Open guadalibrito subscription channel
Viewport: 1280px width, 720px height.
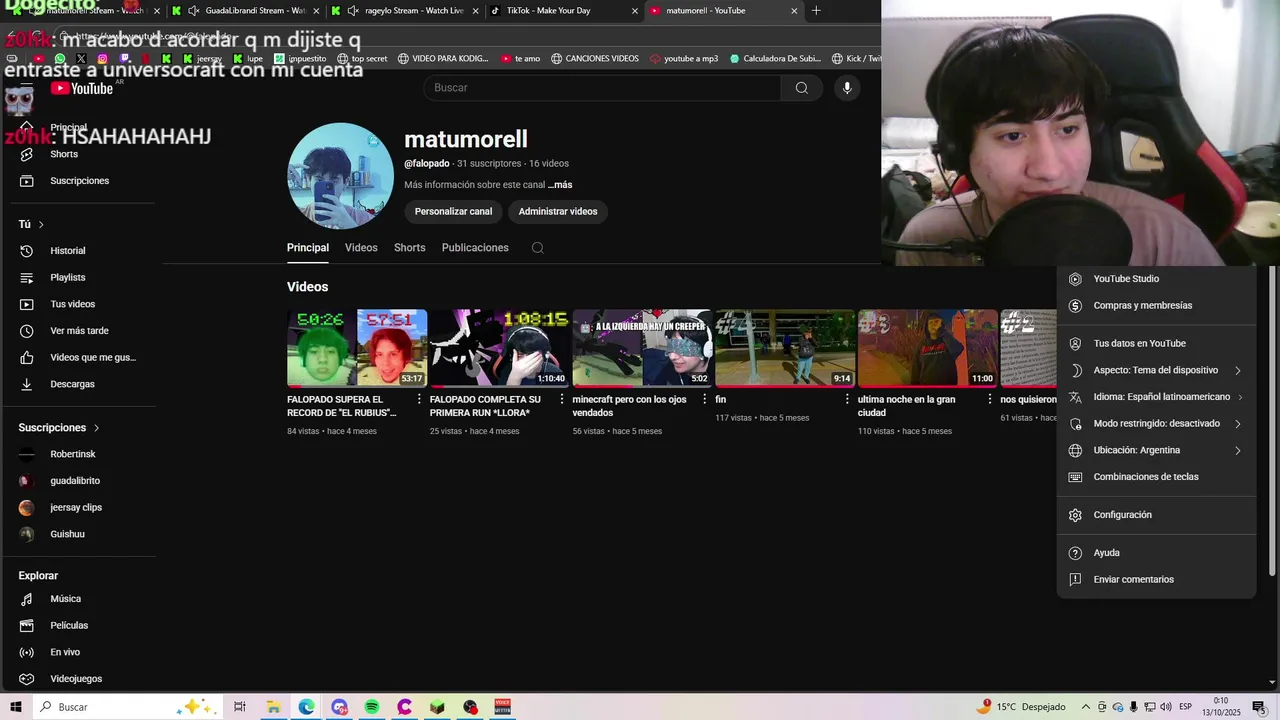coord(75,481)
